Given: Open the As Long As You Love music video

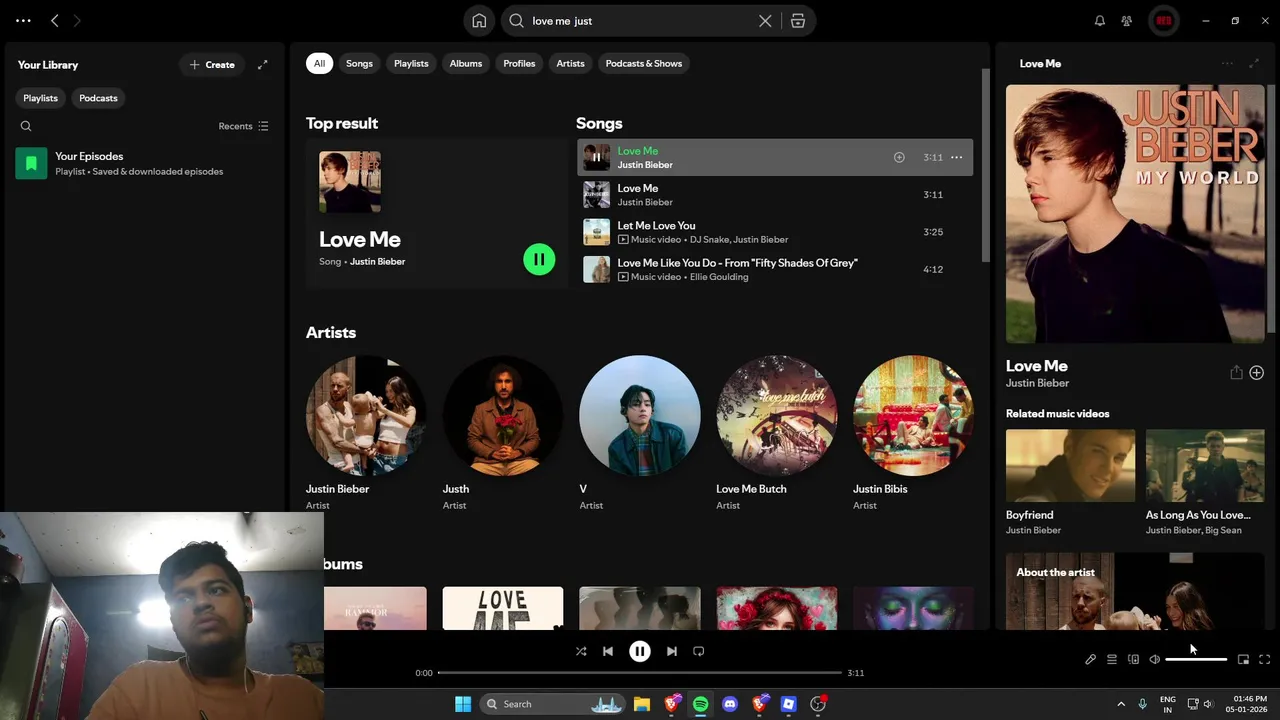Looking at the screenshot, I should pos(1205,482).
